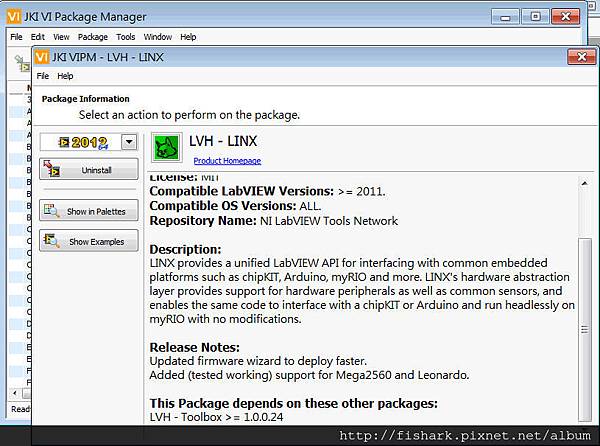The width and height of the screenshot is (600, 446).
Task: Click the install toolbar icon in Package Manager window
Action: [x=22, y=64]
